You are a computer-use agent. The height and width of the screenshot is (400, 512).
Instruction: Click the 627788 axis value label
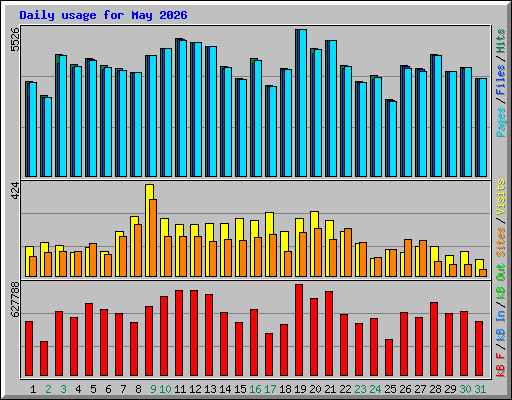click(15, 300)
